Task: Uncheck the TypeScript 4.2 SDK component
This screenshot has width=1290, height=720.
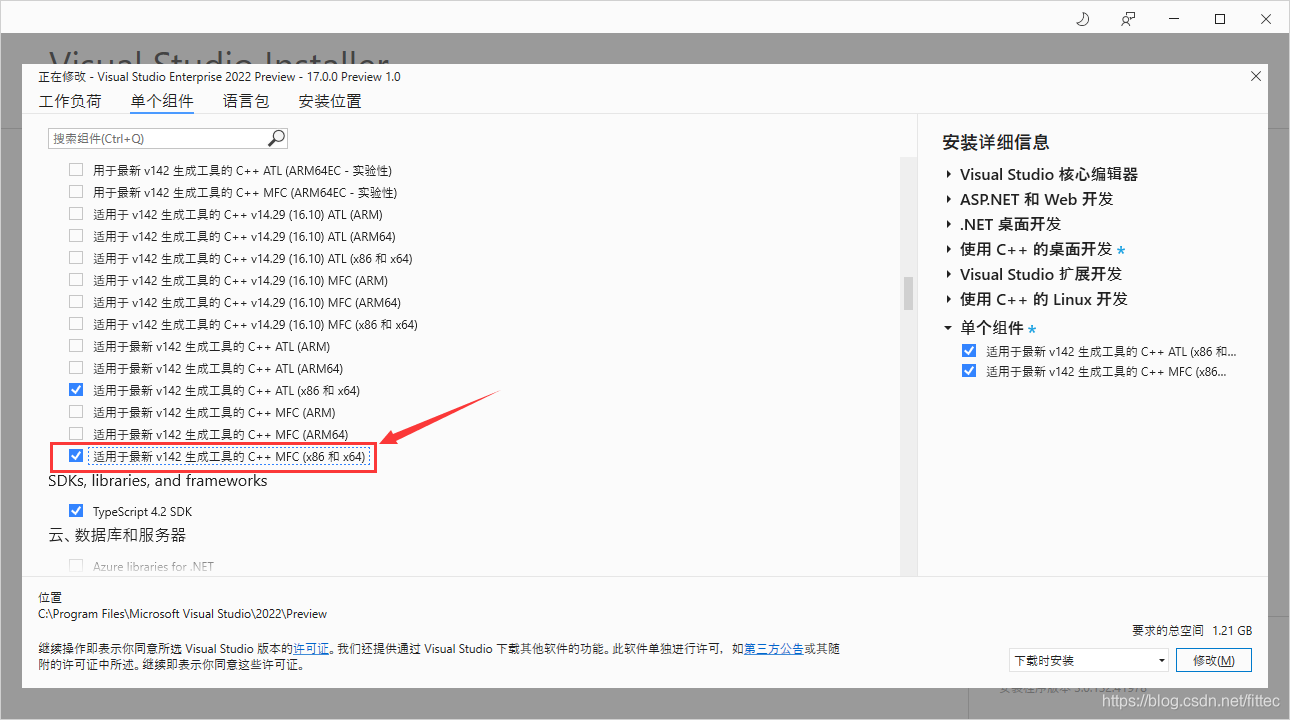Action: point(76,511)
